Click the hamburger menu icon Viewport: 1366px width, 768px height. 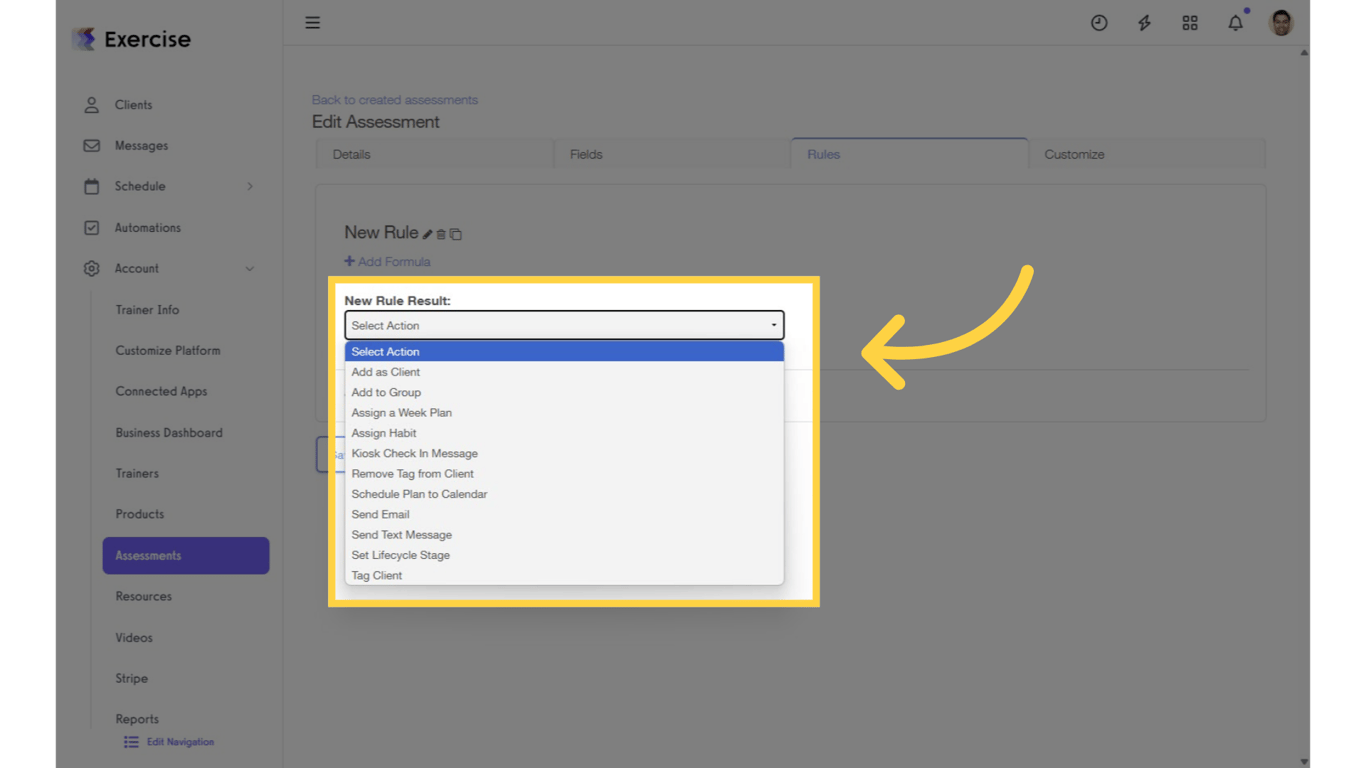[x=312, y=22]
